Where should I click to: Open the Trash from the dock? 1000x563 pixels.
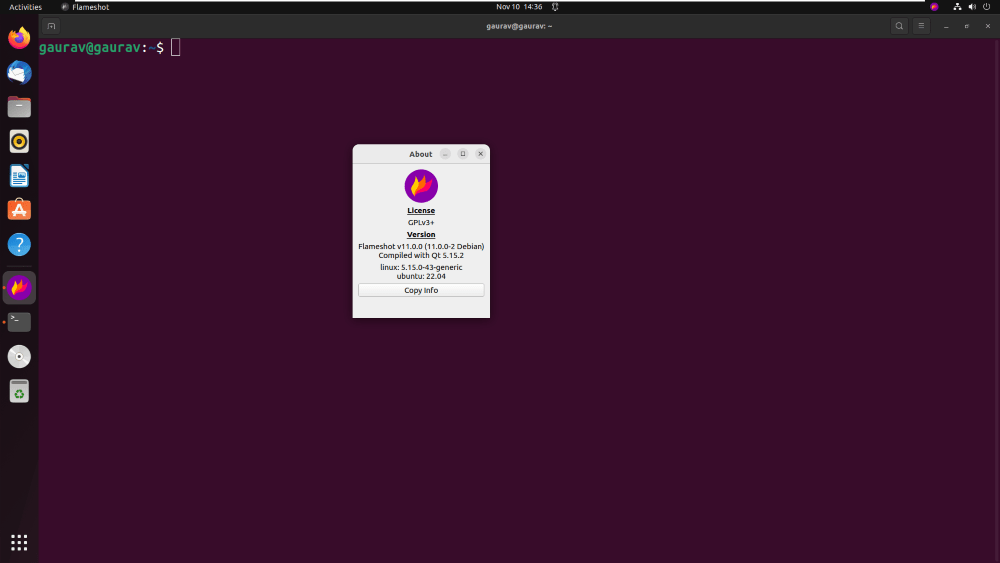[19, 391]
